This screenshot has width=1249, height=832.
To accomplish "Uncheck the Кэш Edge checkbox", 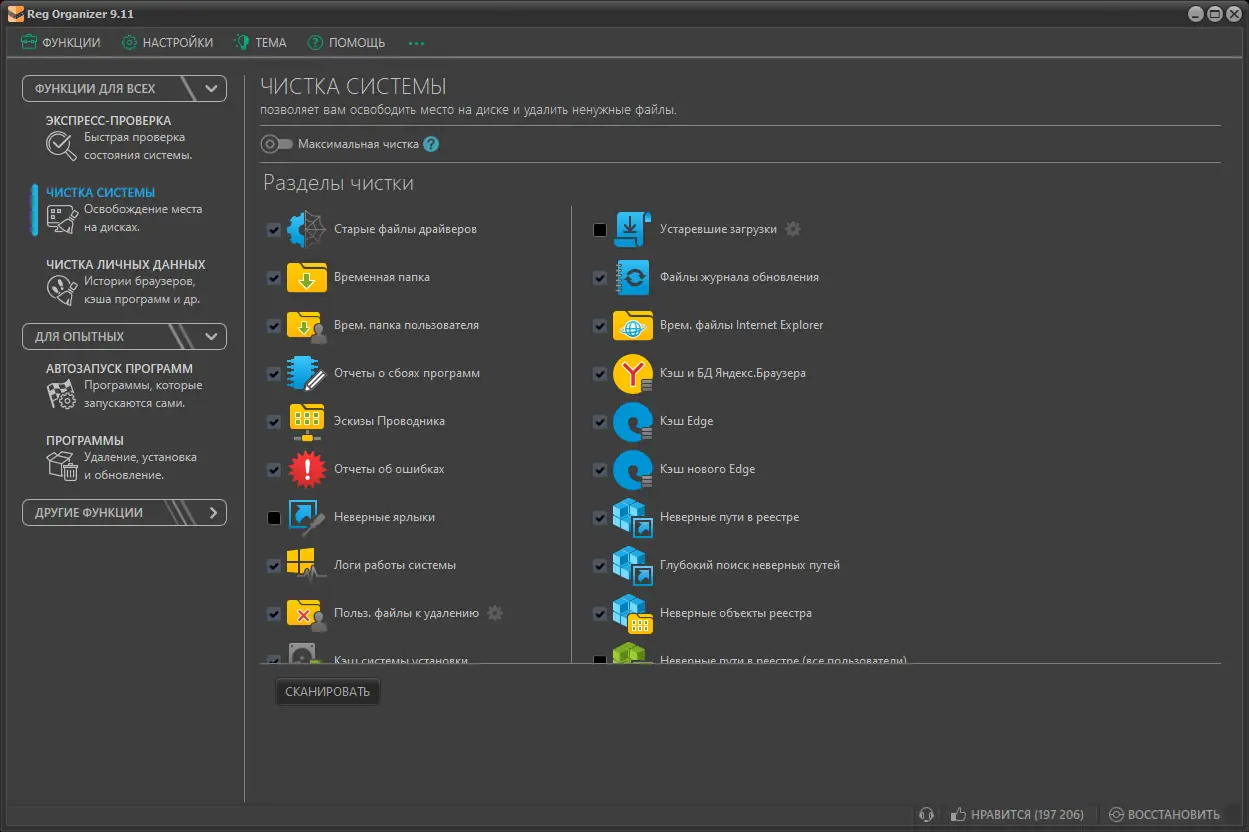I will (x=600, y=421).
